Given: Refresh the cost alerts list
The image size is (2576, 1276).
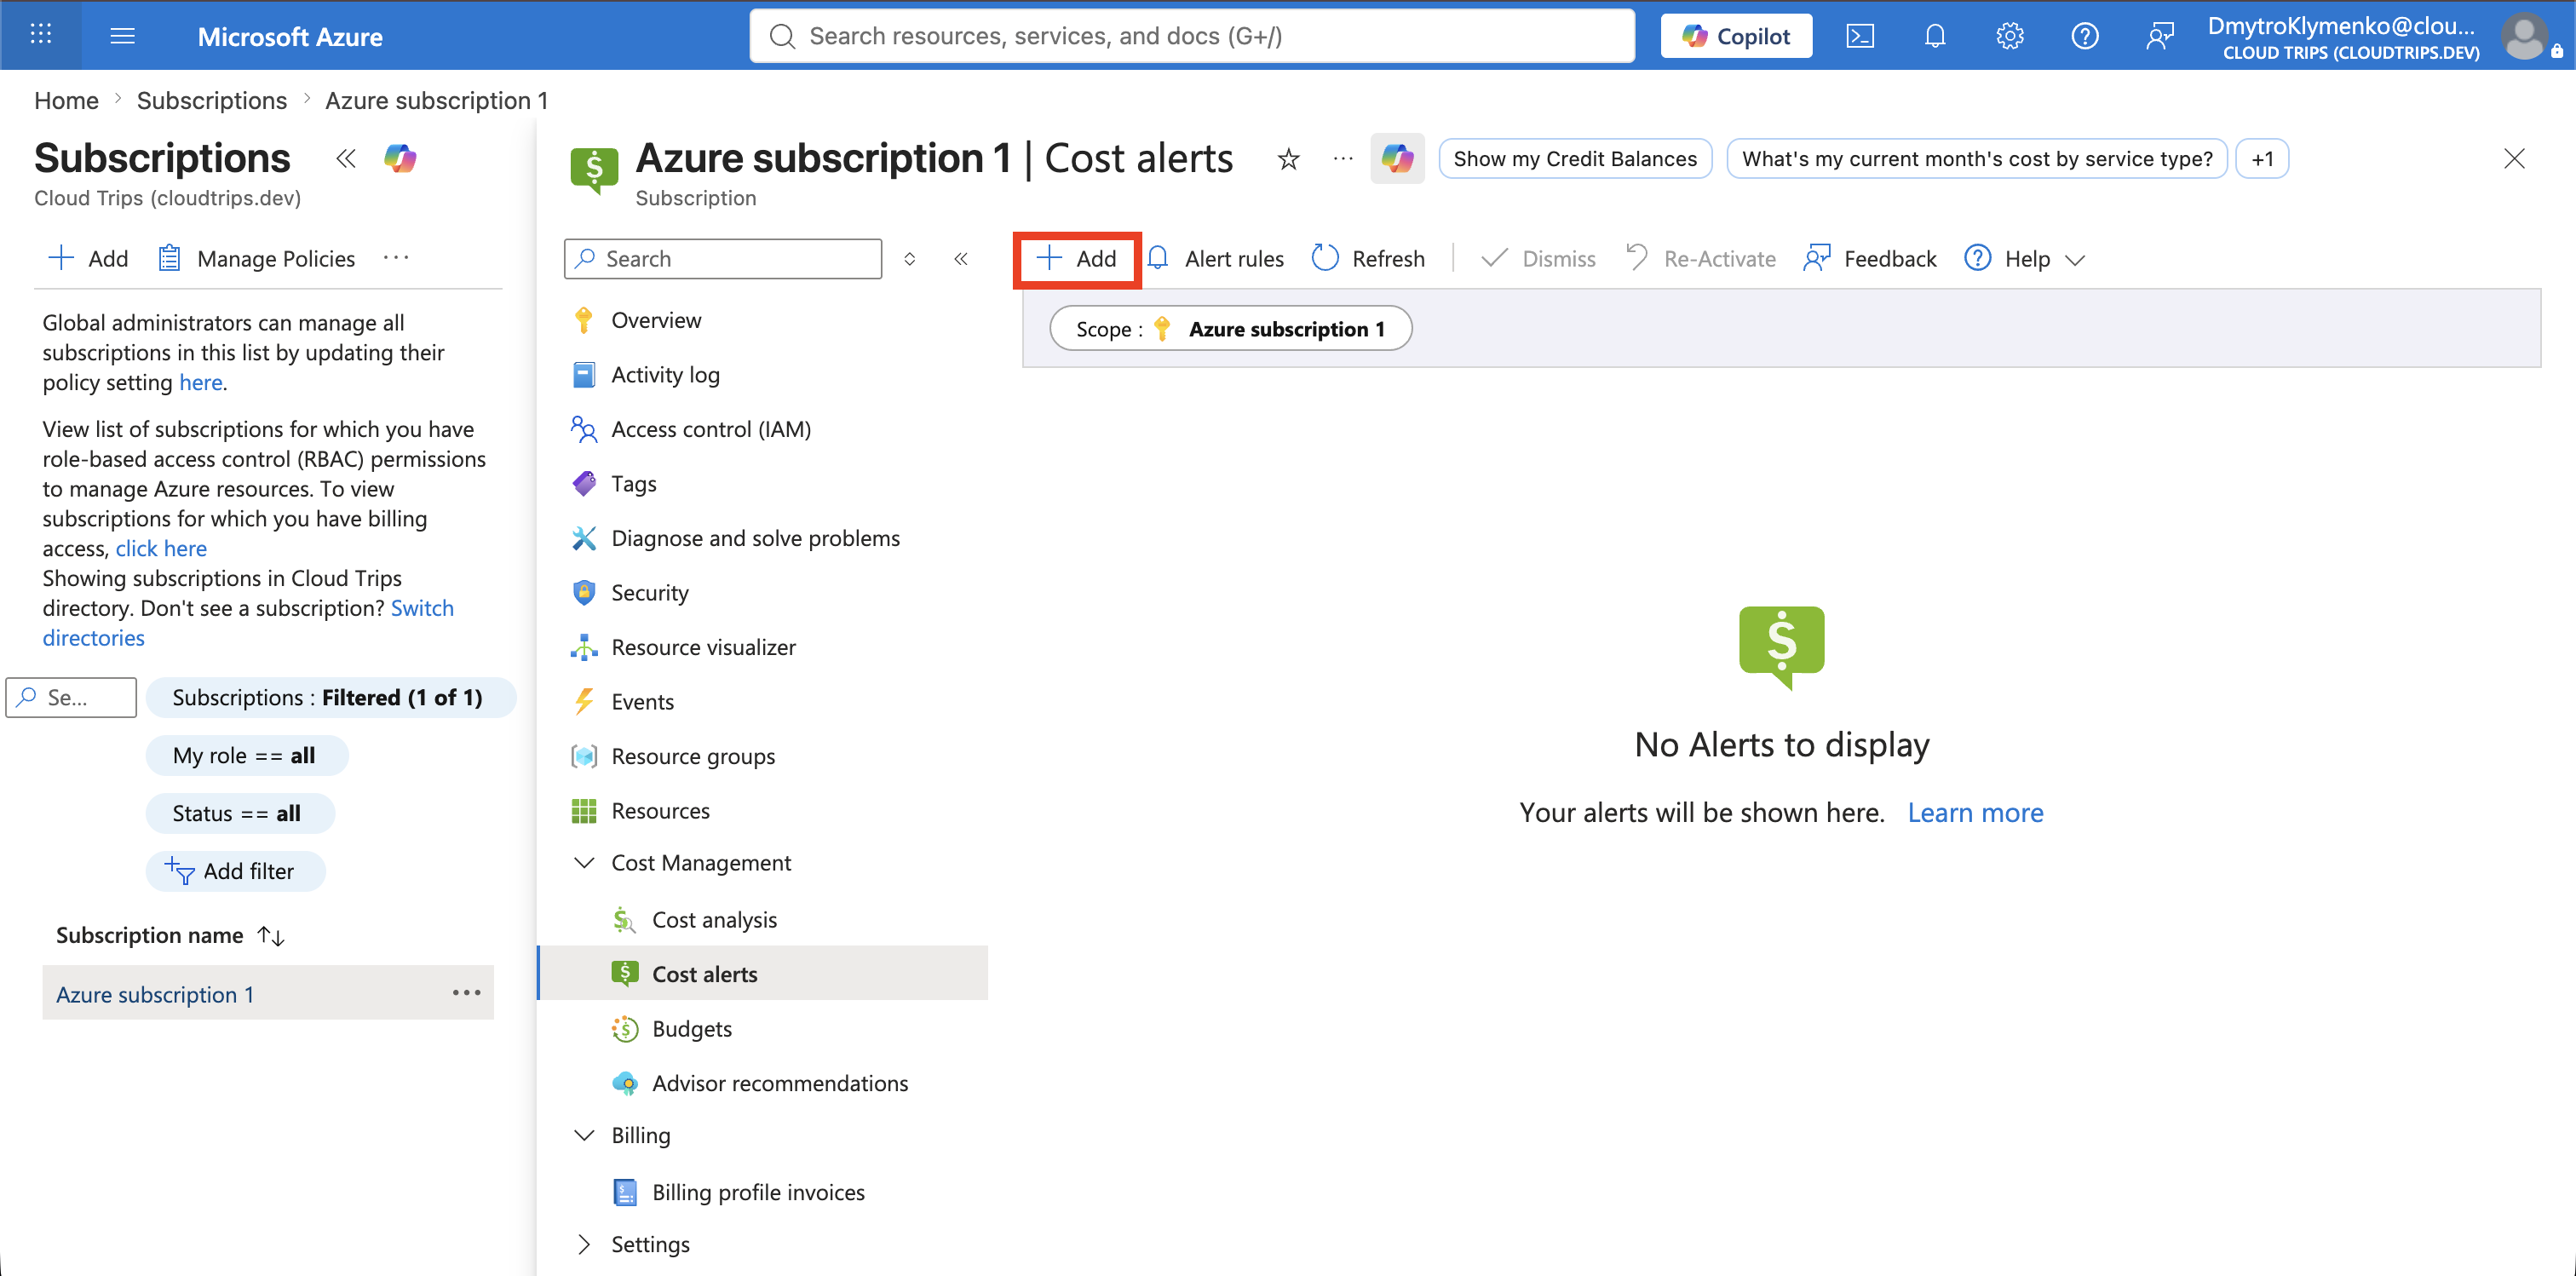Looking at the screenshot, I should (x=1368, y=258).
